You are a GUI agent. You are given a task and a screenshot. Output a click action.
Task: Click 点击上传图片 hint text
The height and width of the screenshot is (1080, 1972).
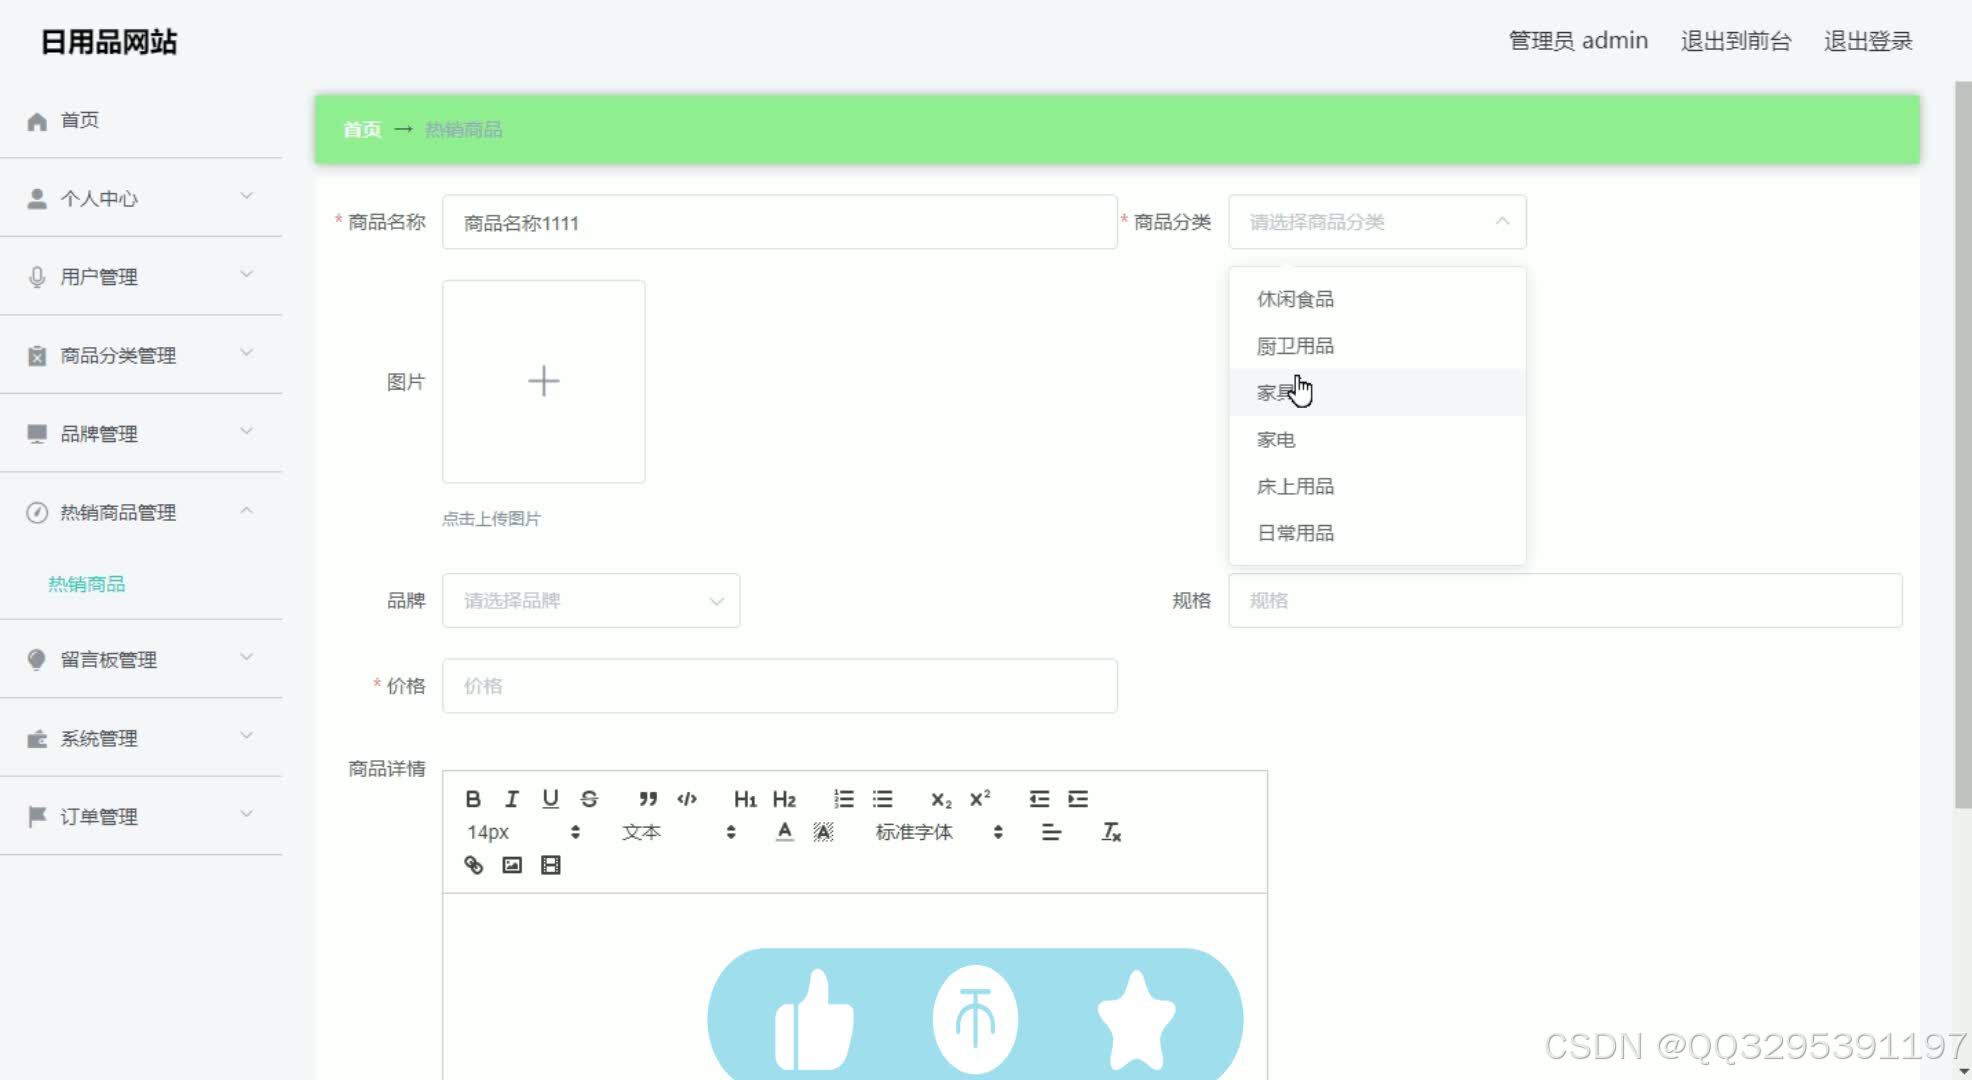click(491, 519)
